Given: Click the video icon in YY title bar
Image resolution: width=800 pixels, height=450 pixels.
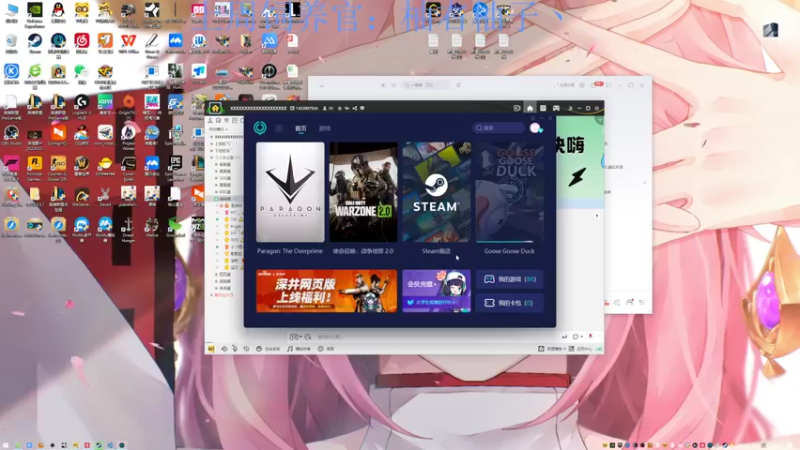Looking at the screenshot, I should (x=516, y=108).
